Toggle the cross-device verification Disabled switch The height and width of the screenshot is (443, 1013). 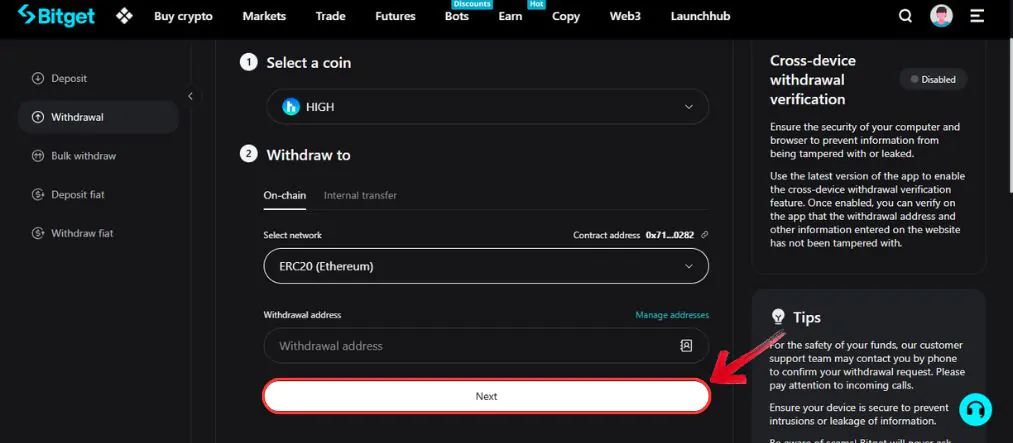[933, 79]
